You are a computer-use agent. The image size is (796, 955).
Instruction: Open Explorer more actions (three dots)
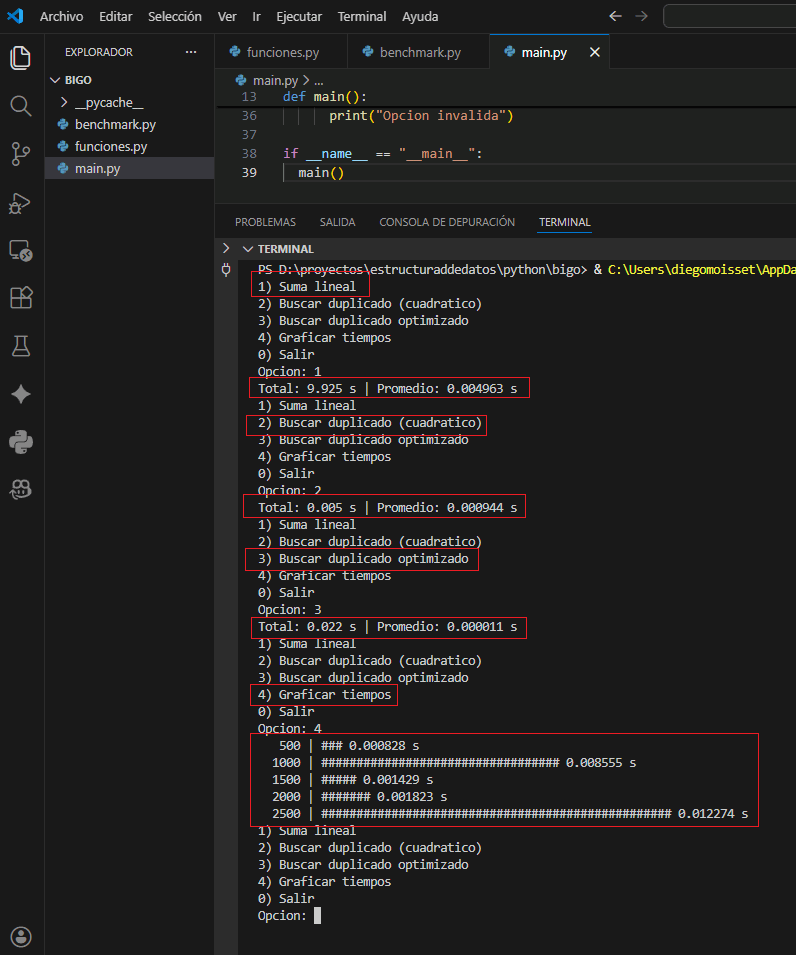point(191,52)
